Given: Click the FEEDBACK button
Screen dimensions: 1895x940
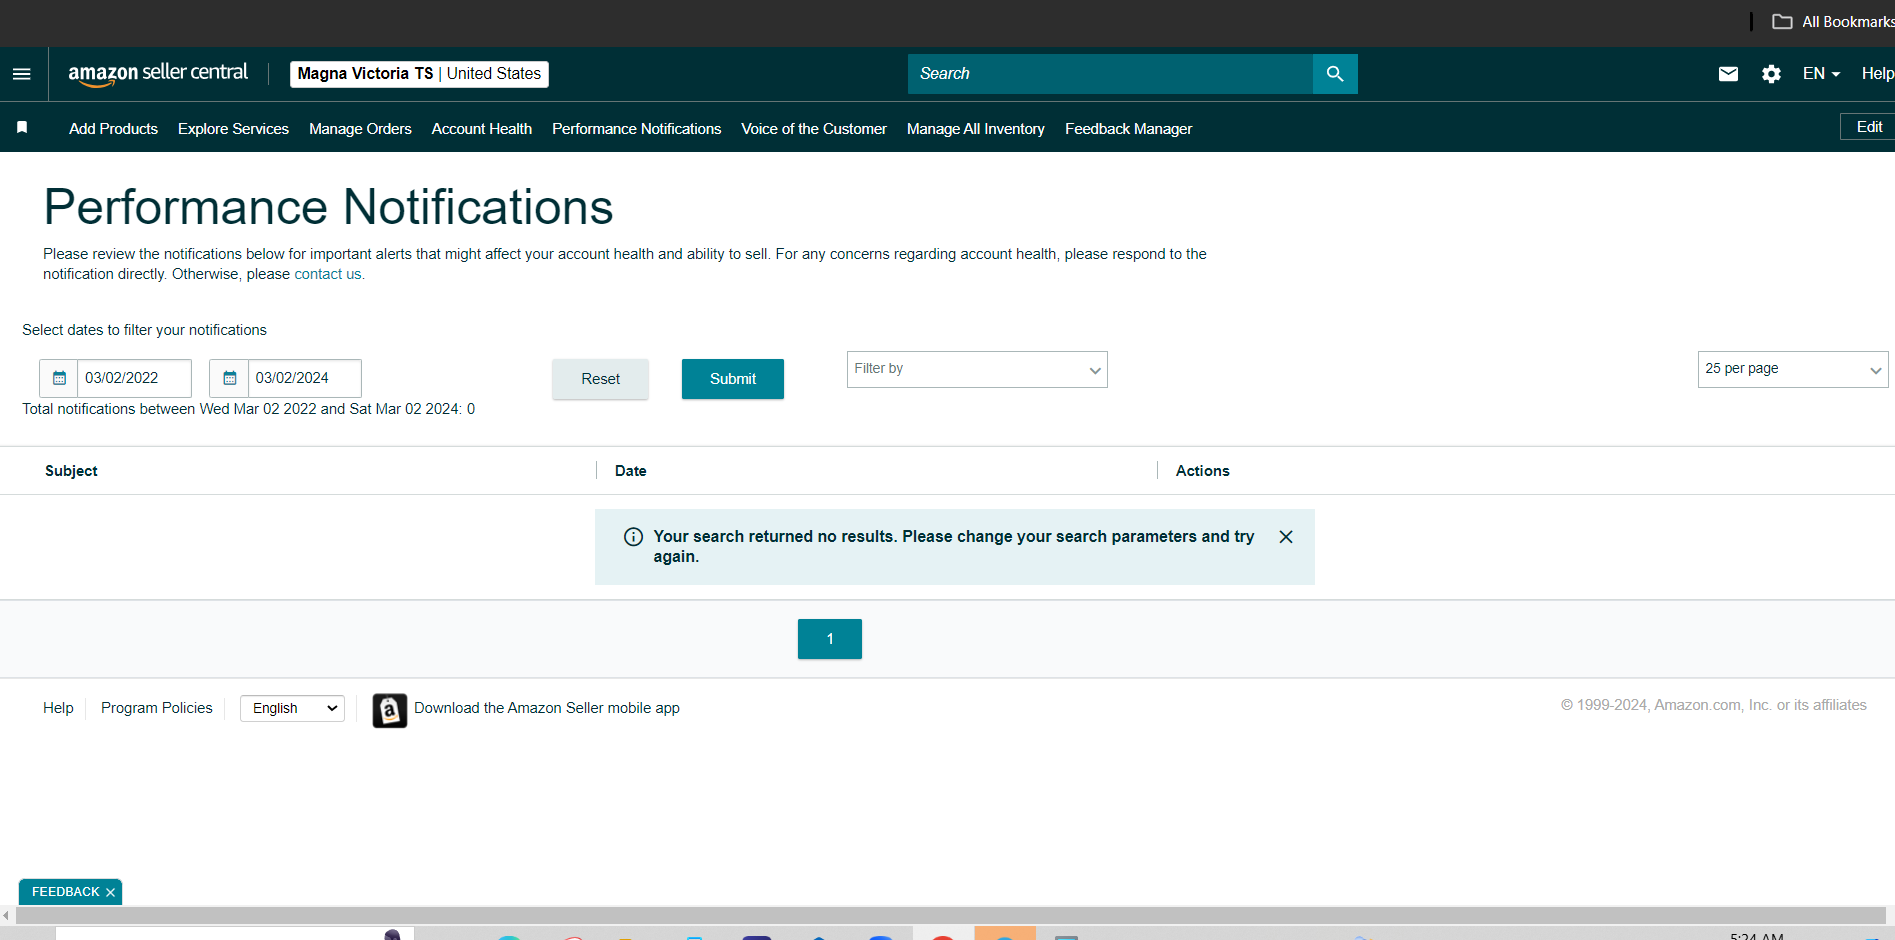Looking at the screenshot, I should pos(65,892).
